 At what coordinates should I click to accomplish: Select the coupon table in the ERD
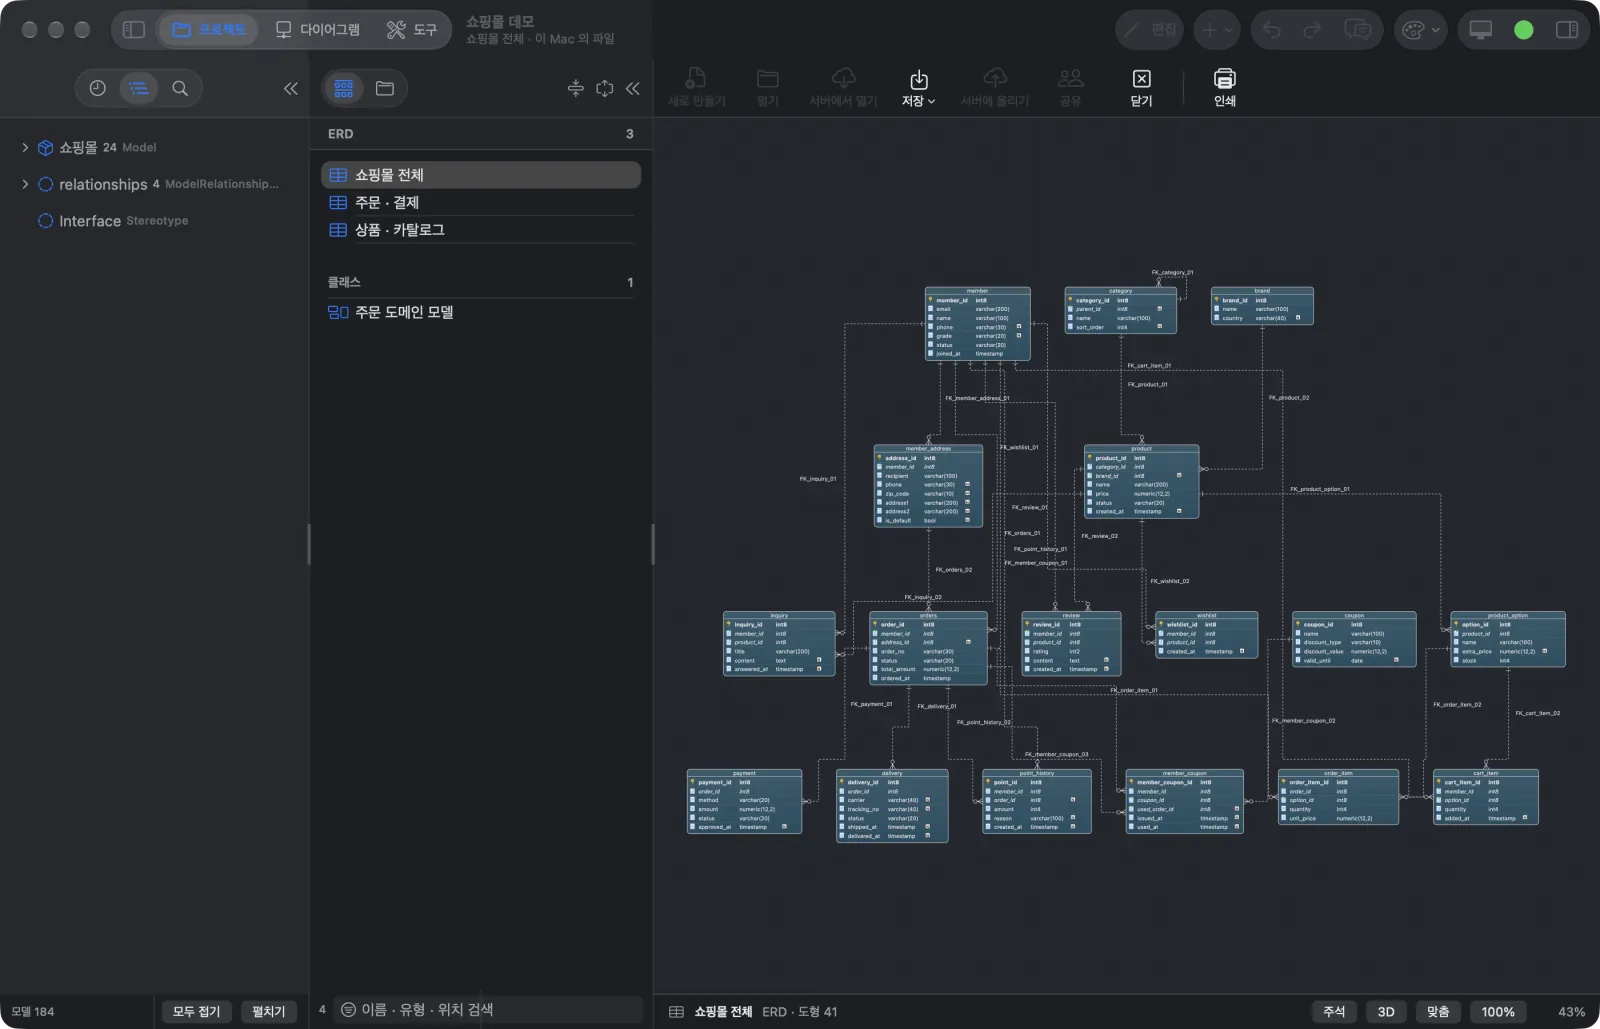(x=1354, y=639)
